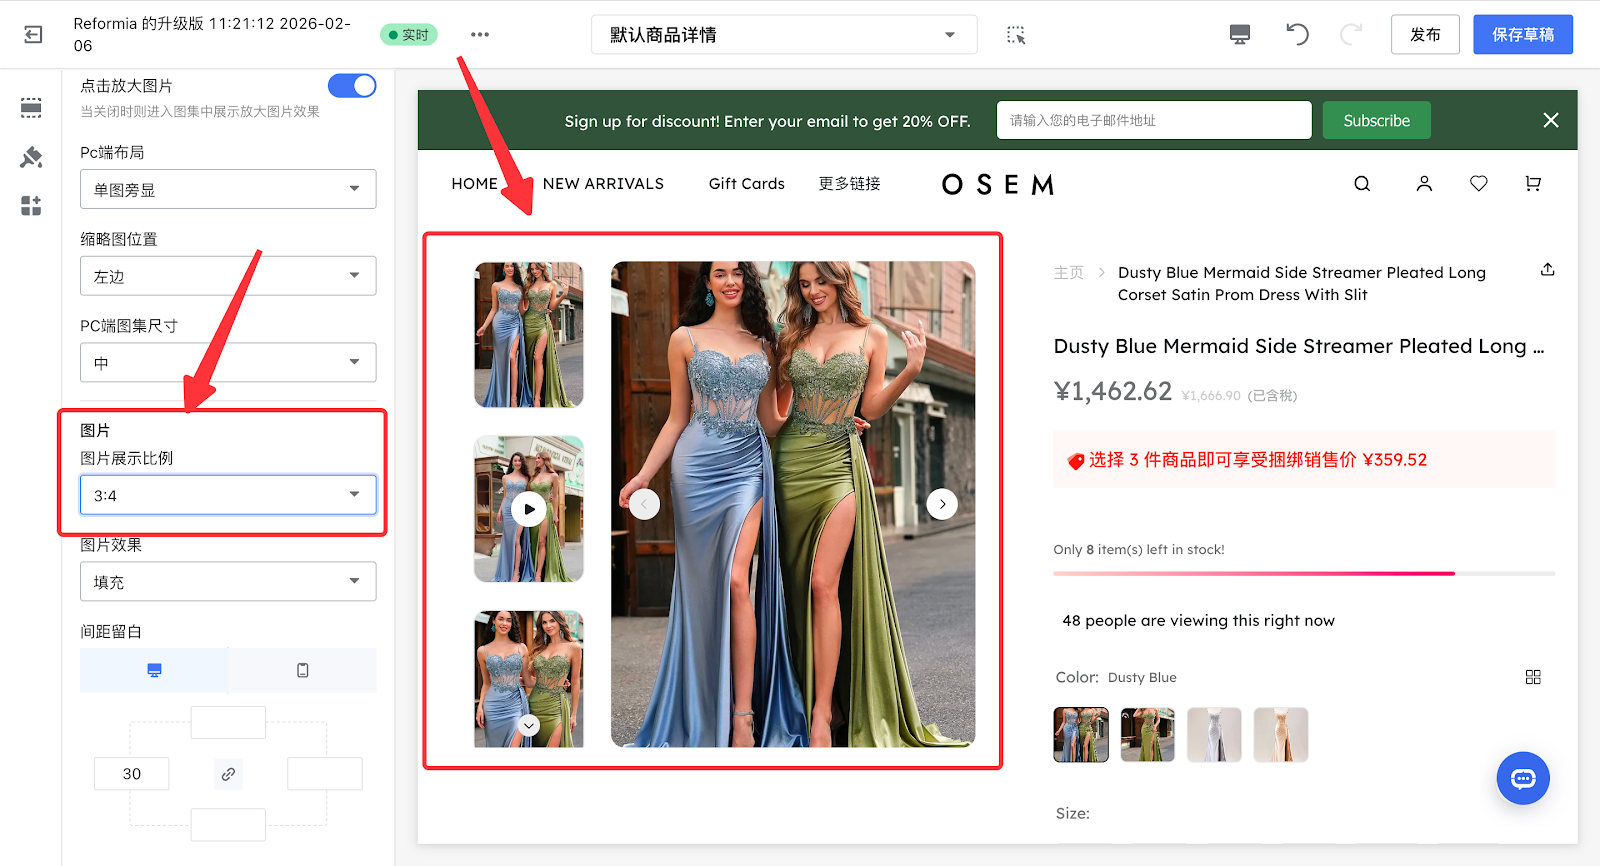Toggle the click-to-zoom image switch
The height and width of the screenshot is (866, 1600).
click(x=352, y=86)
